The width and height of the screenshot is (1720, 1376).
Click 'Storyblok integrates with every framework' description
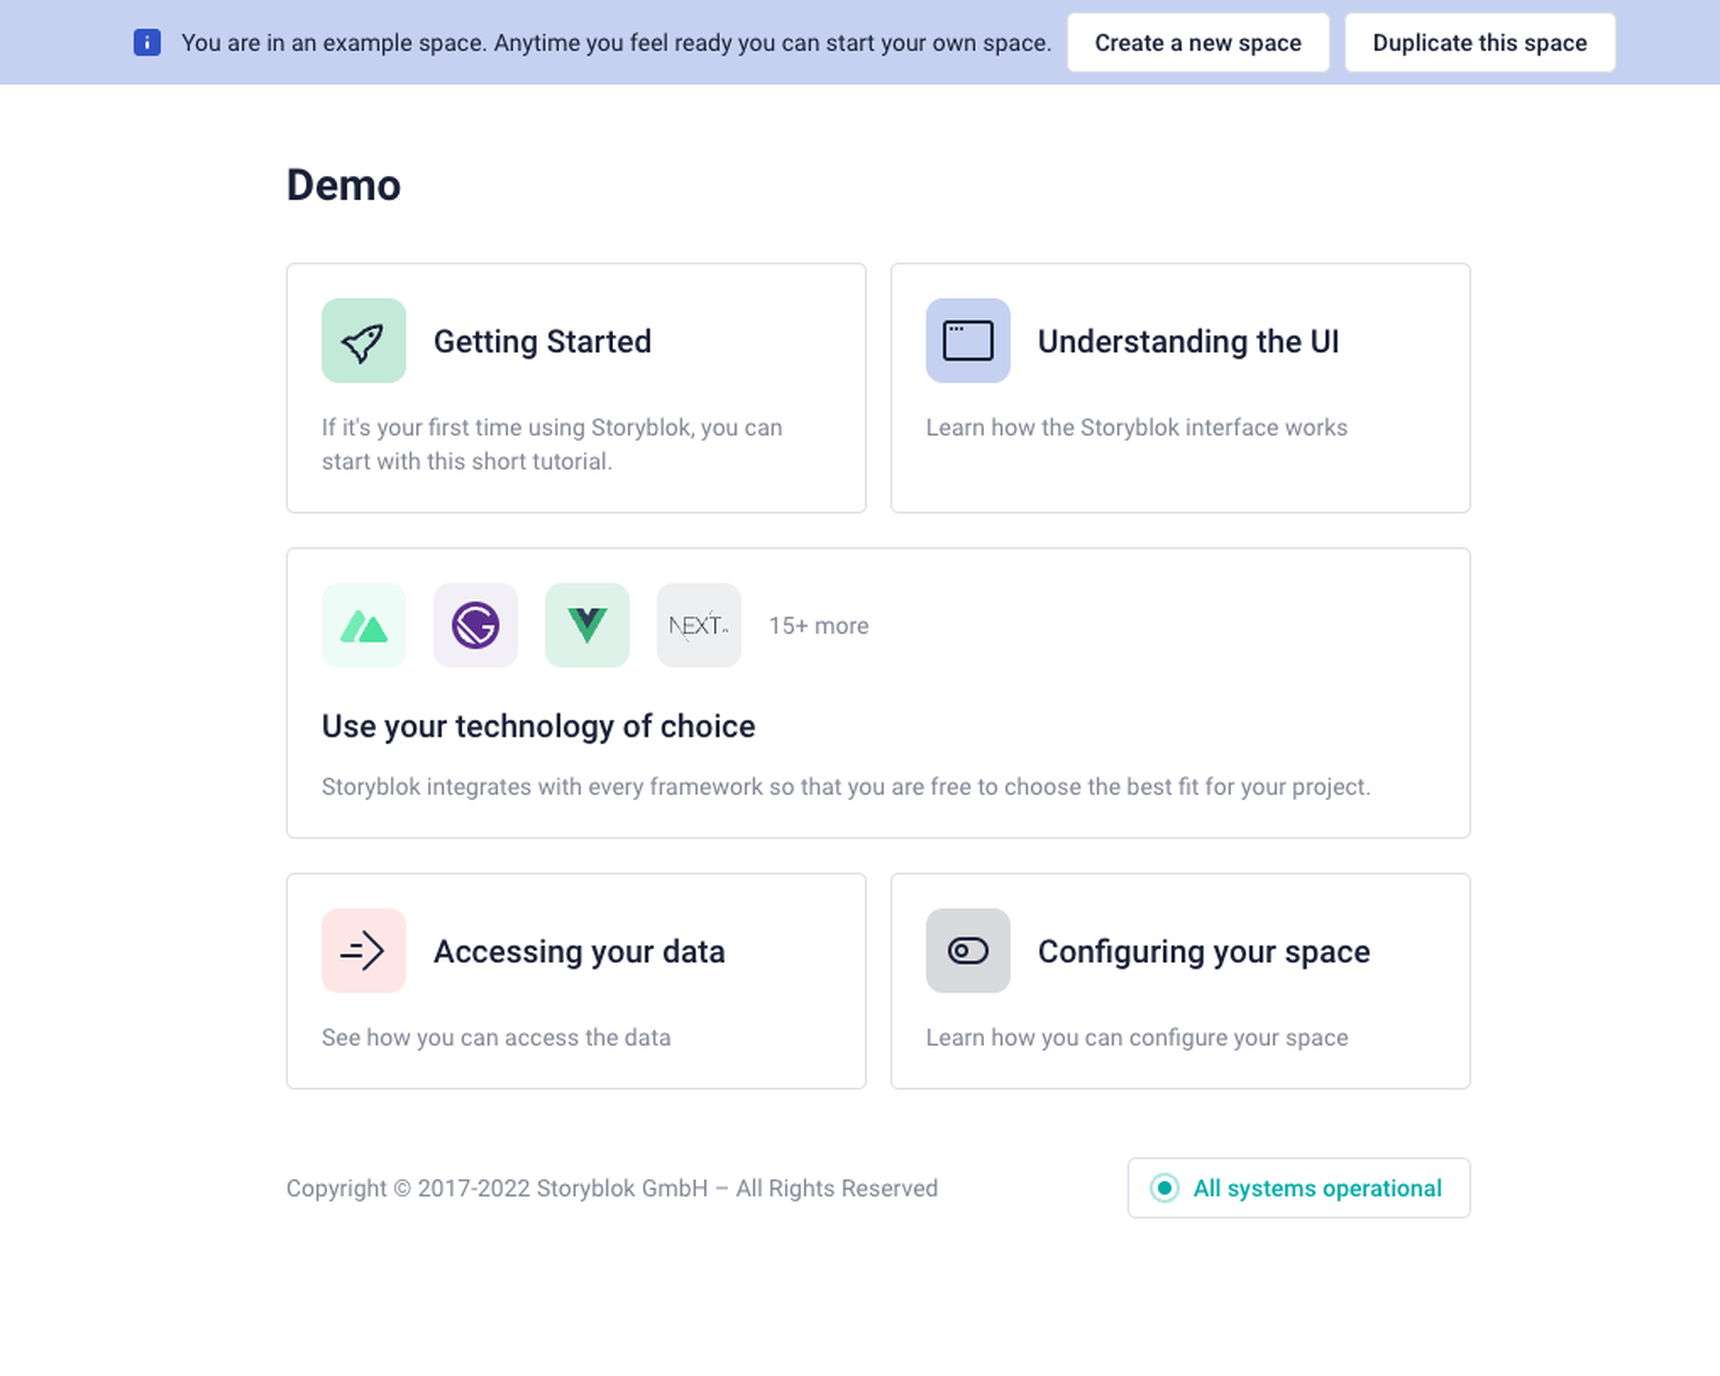tap(846, 787)
